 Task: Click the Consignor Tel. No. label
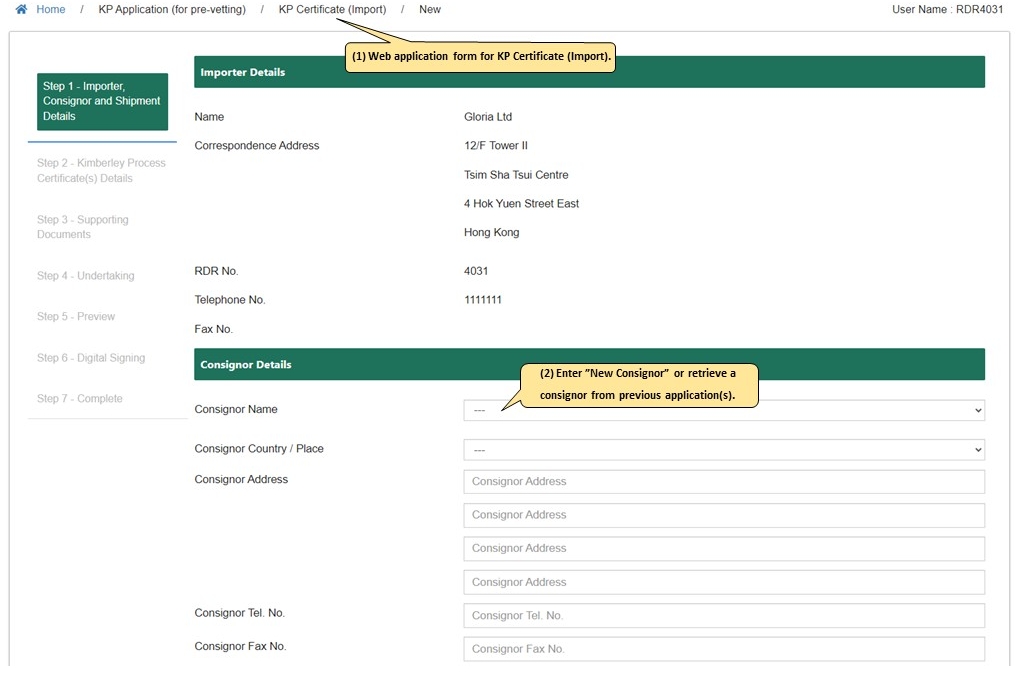tap(239, 613)
